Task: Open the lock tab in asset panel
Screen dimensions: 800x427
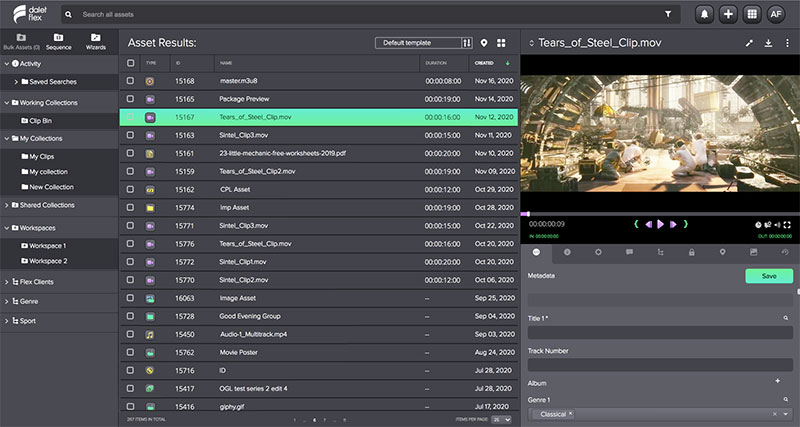Action: click(691, 252)
